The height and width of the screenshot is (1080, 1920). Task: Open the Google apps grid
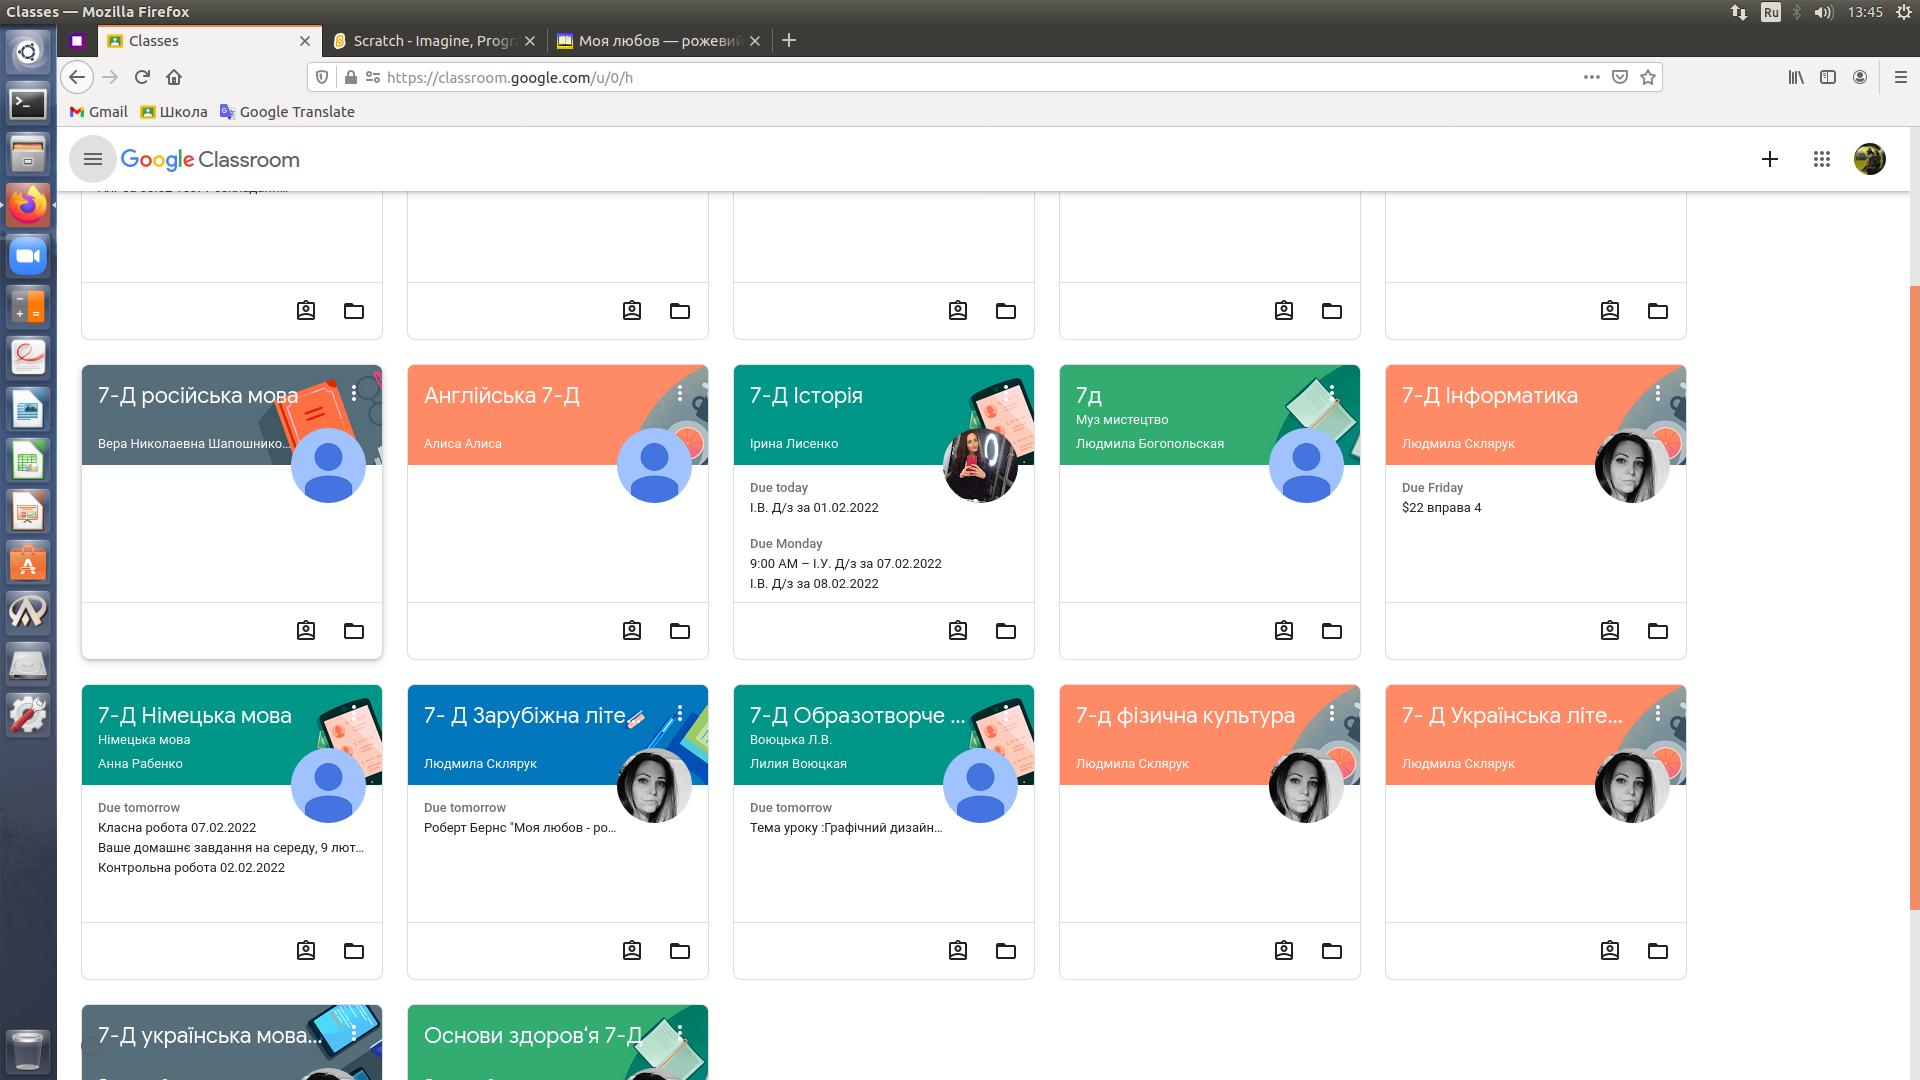[x=1821, y=159]
